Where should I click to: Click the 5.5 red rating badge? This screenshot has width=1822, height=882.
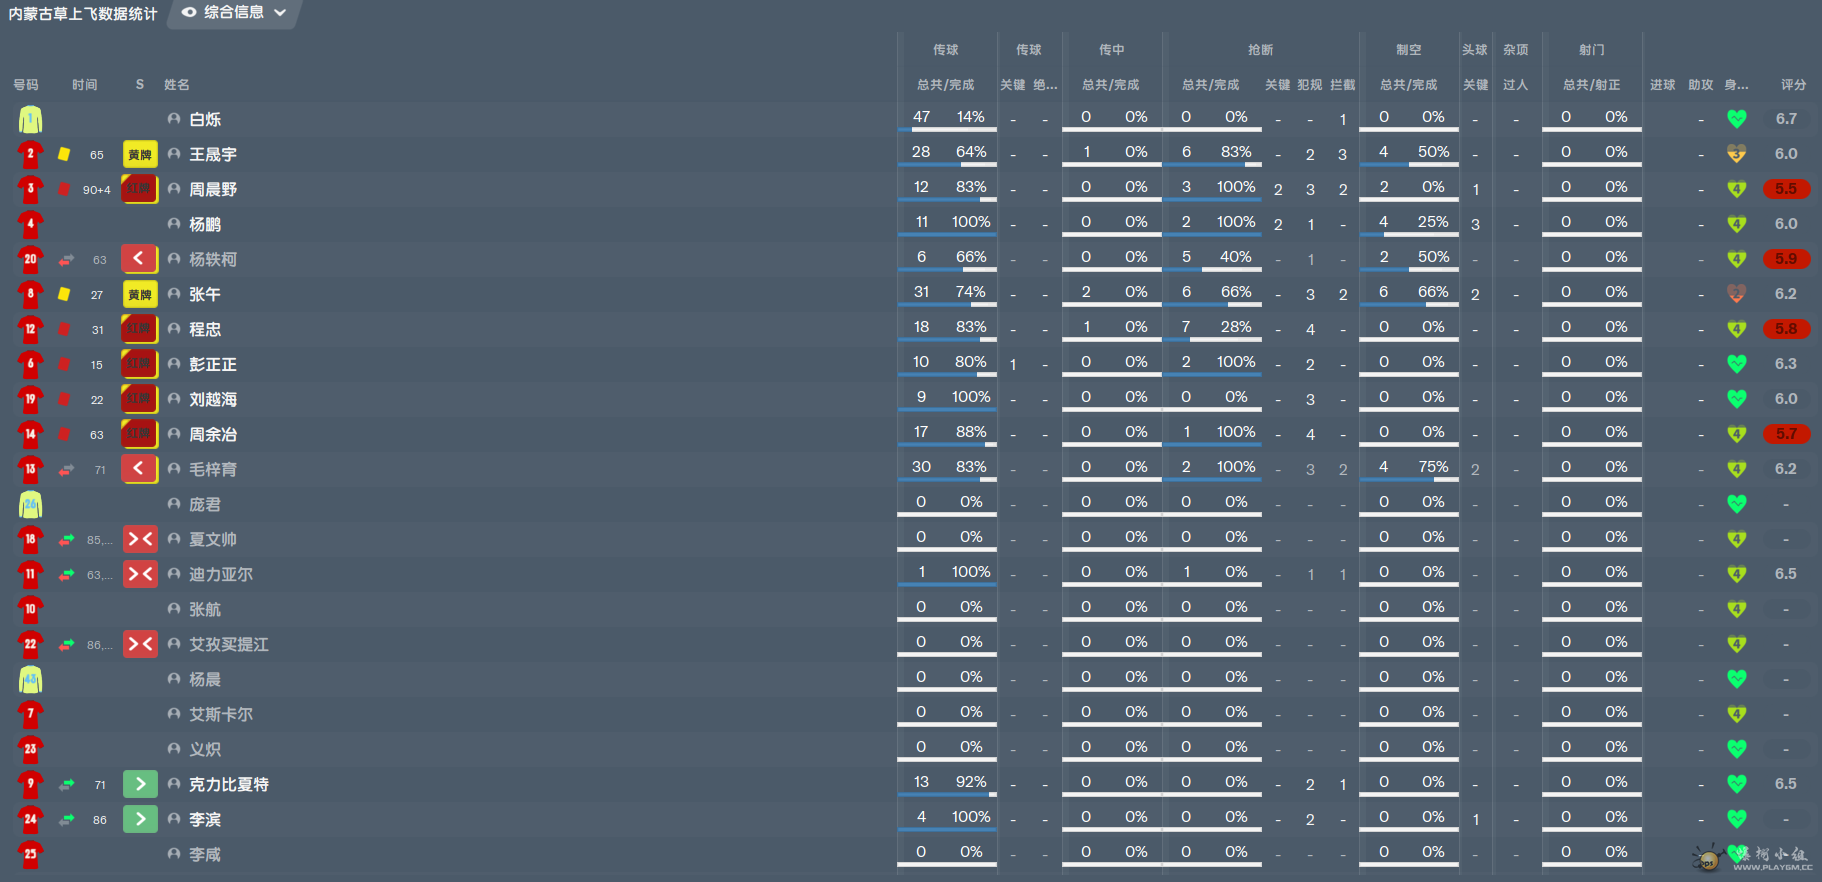1786,189
